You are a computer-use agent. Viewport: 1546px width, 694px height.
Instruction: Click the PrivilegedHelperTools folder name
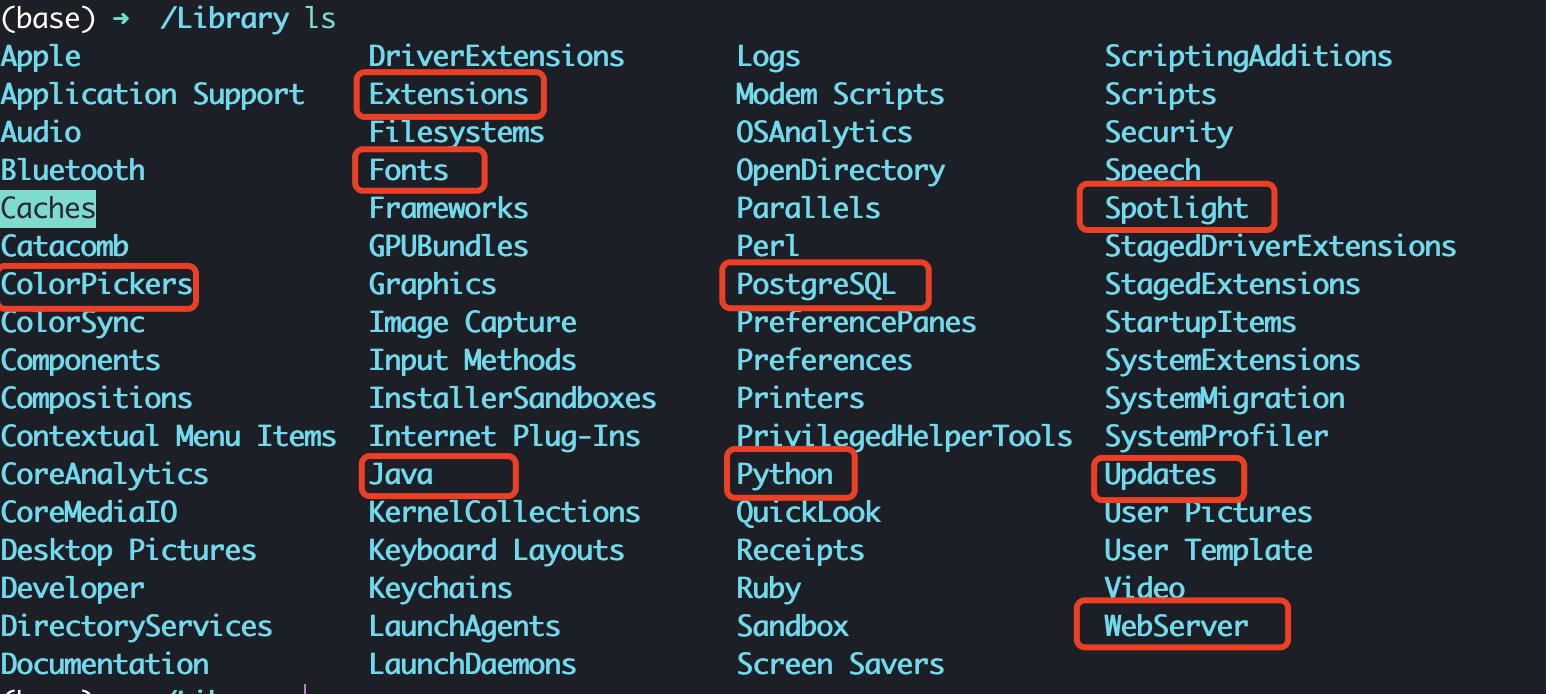point(904,437)
